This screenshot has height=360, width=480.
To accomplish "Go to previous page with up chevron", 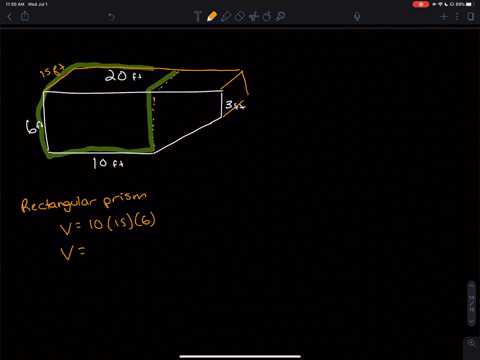I will (x=471, y=286).
